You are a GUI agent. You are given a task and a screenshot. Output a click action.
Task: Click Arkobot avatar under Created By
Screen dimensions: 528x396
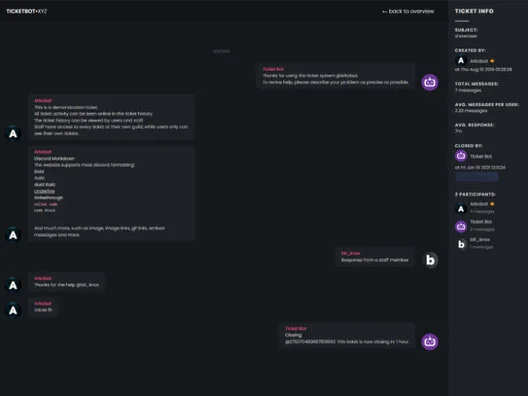pos(461,61)
